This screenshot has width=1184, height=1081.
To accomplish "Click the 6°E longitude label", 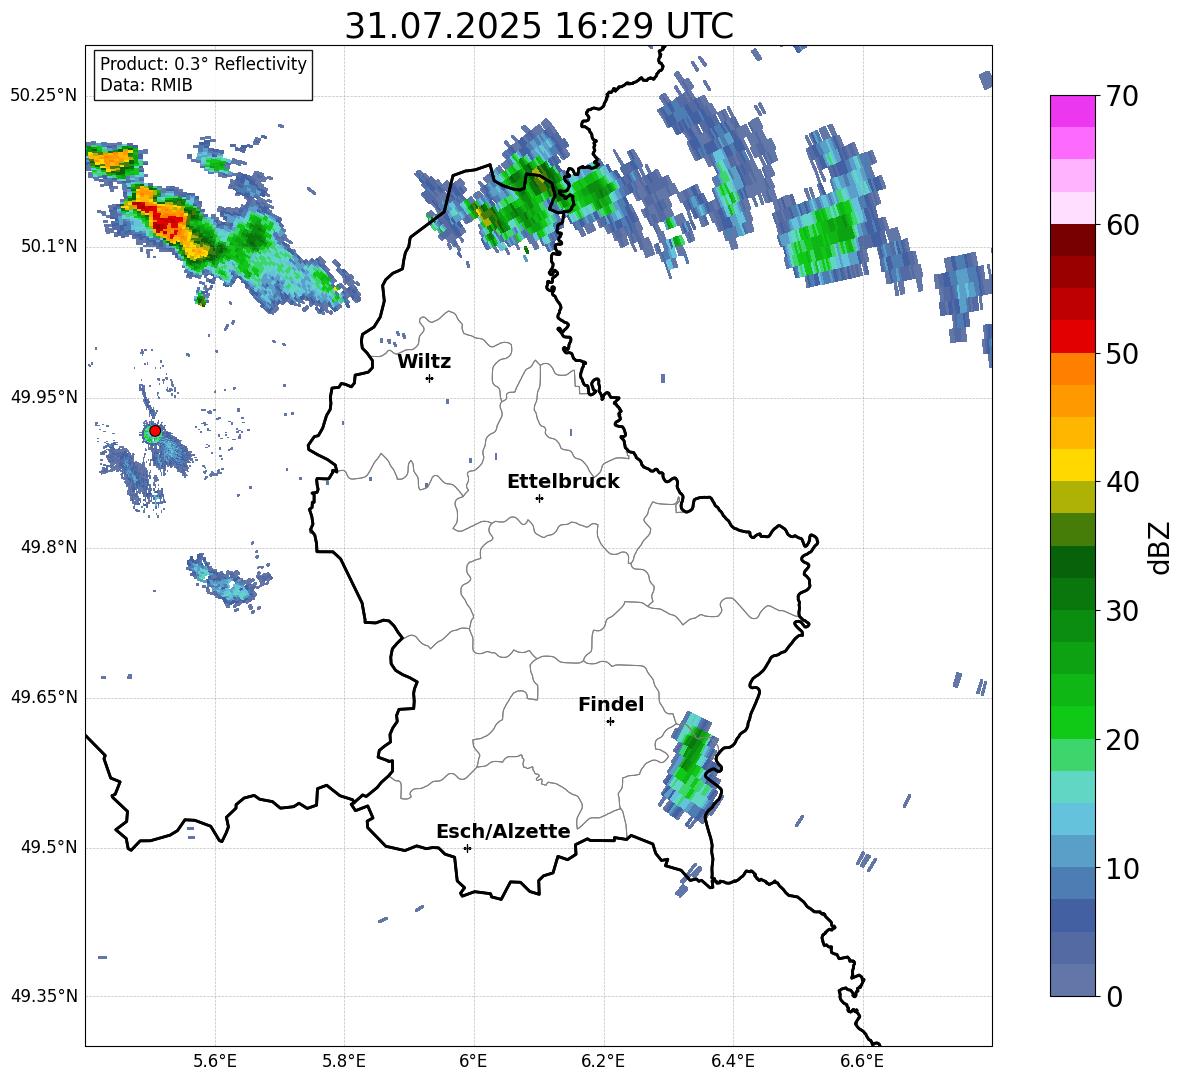I will tap(473, 1061).
